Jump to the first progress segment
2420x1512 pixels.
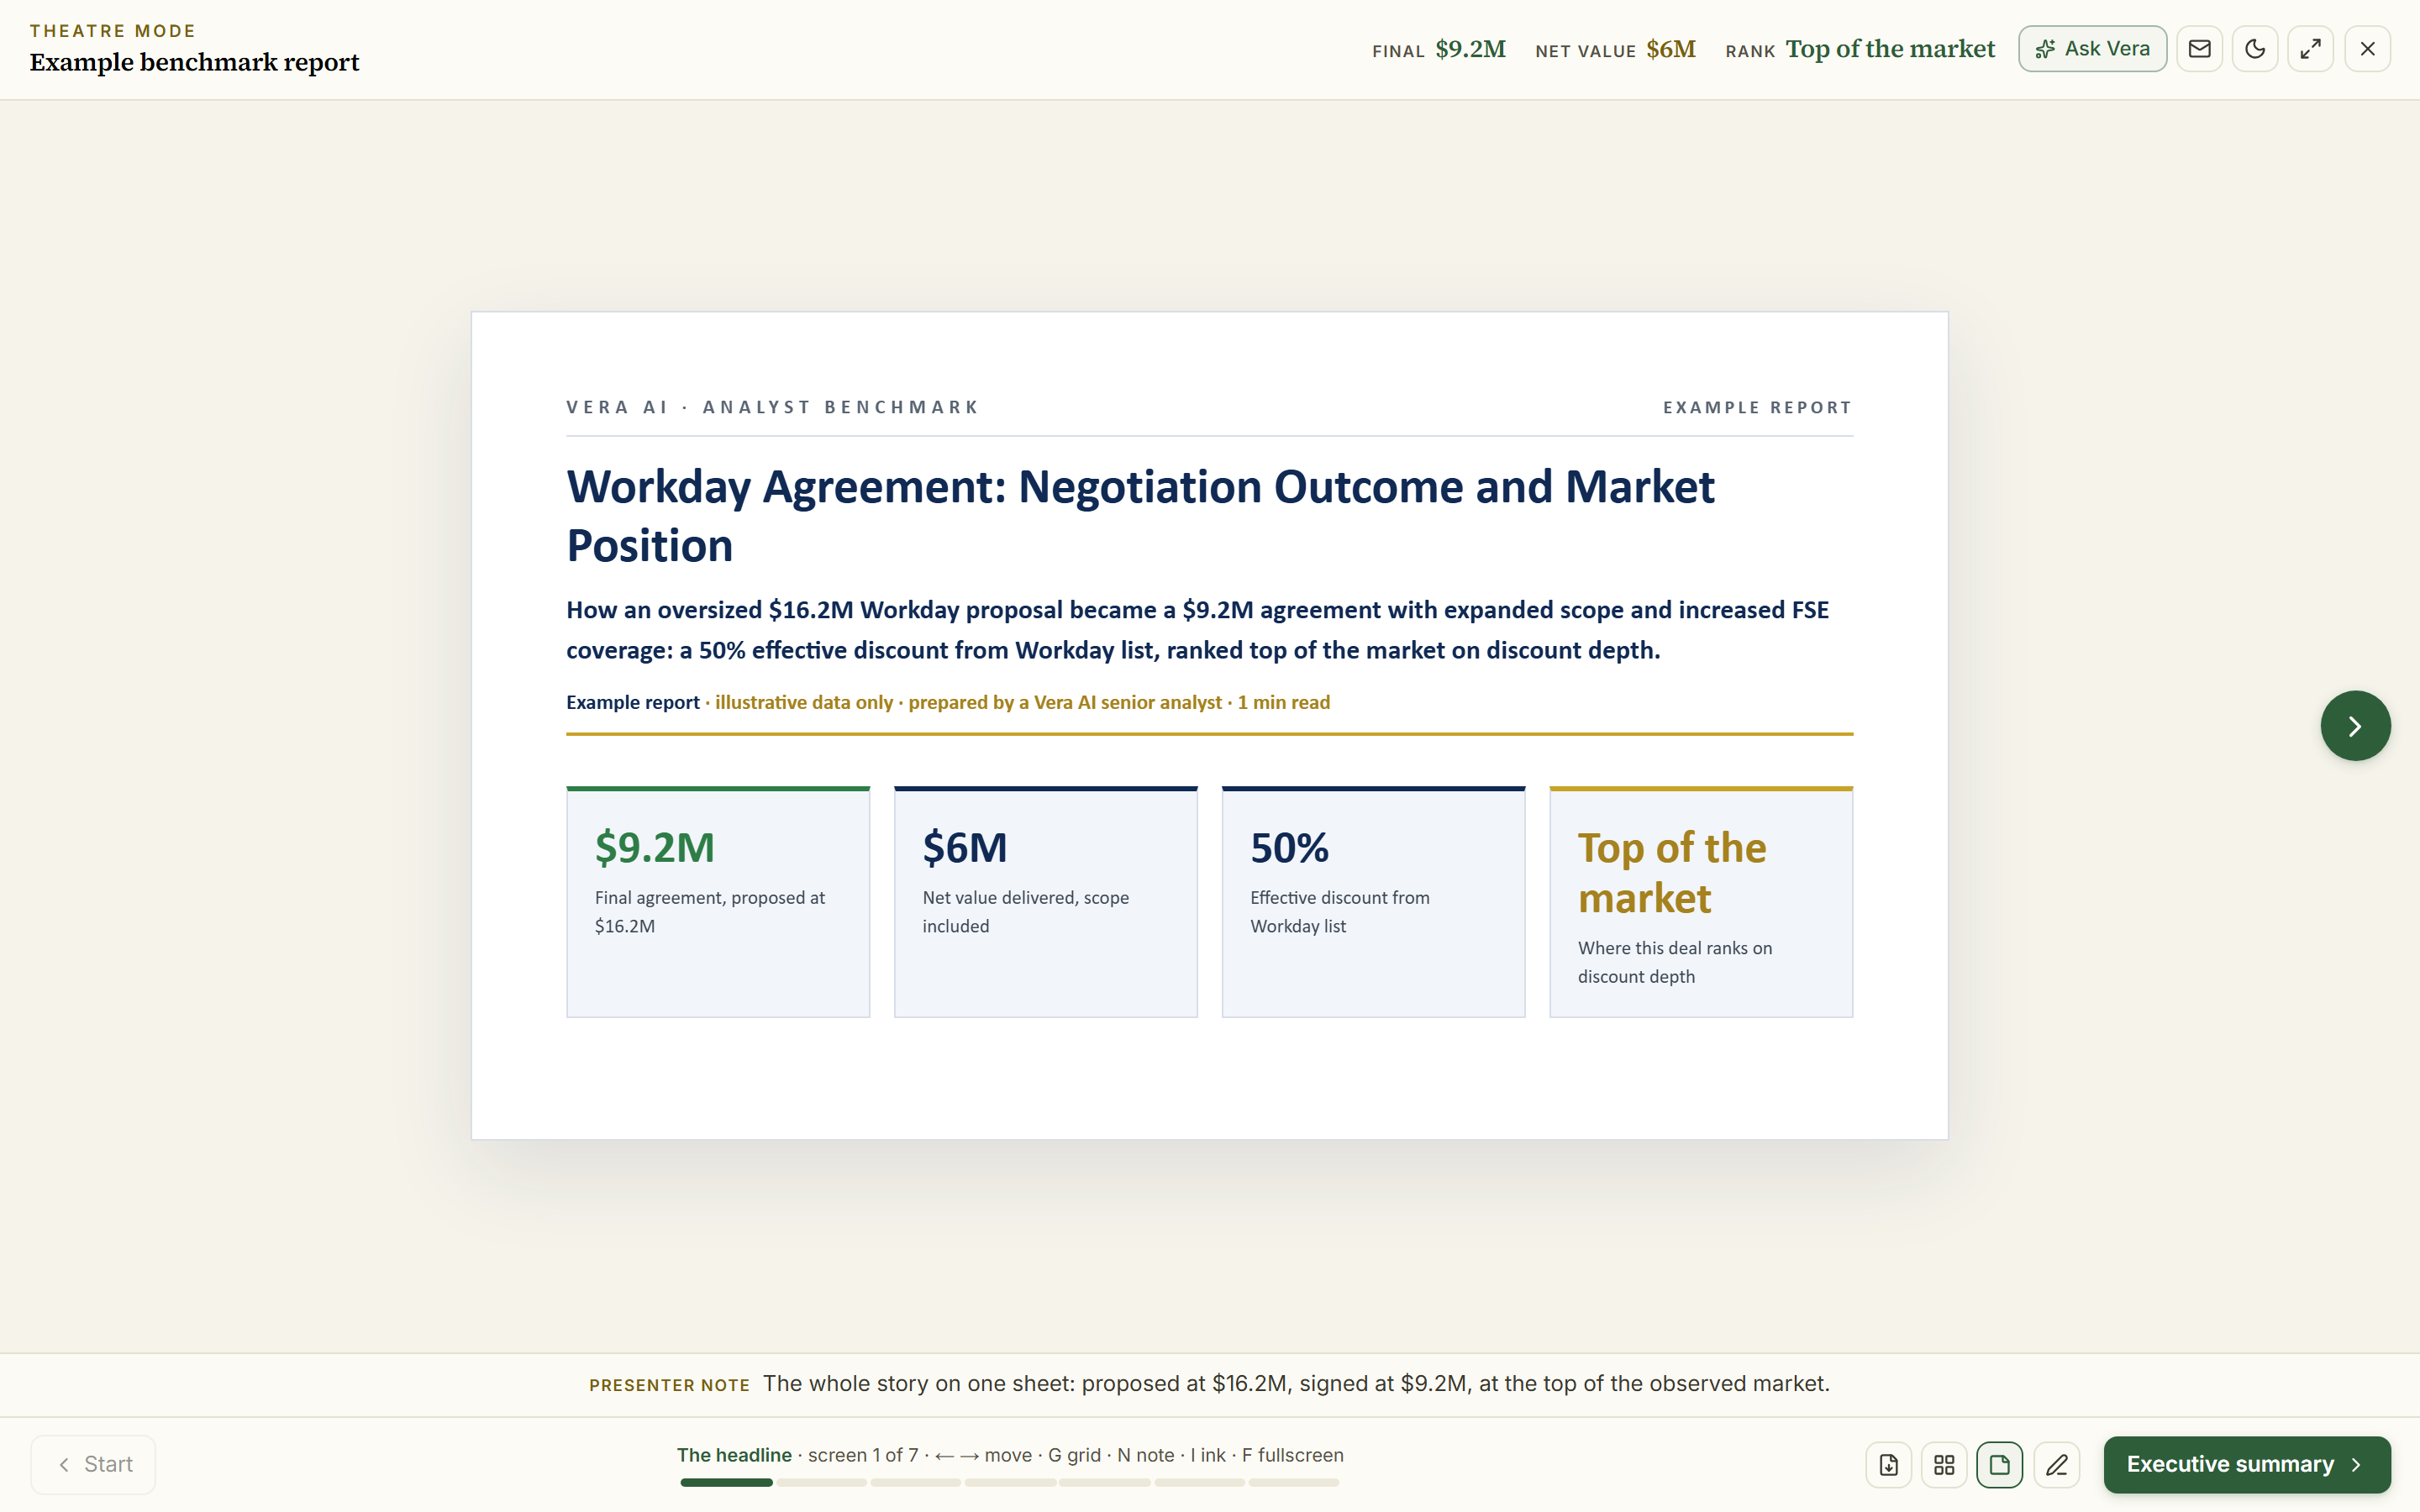(x=726, y=1483)
